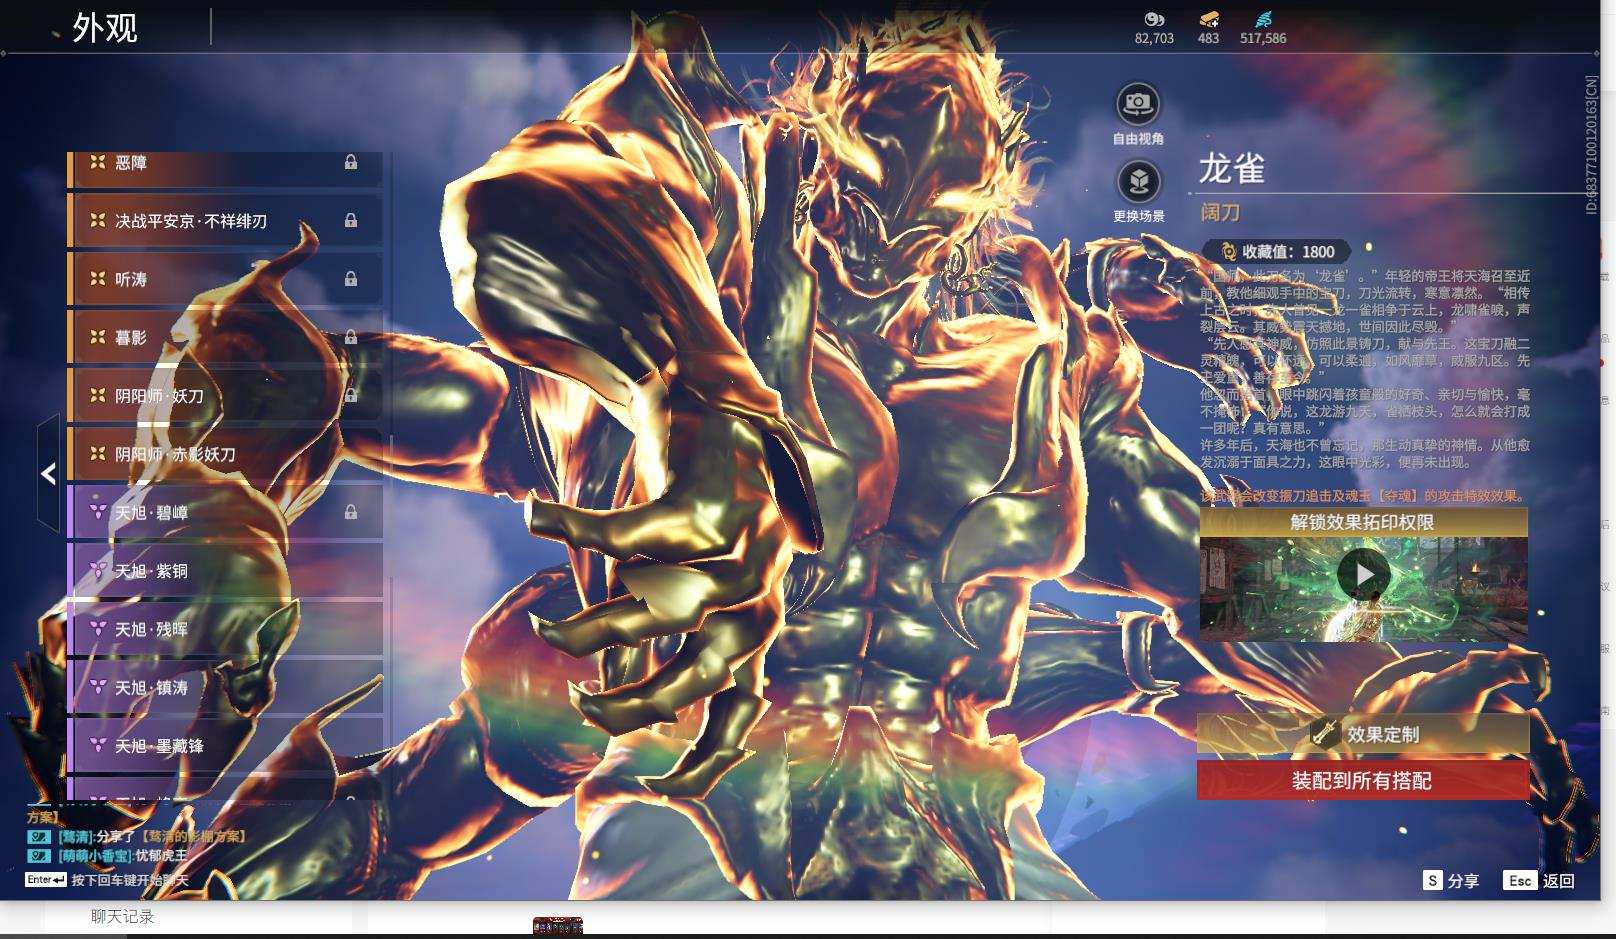Viewport: 1616px width, 939px height.
Task: Click the chat channel icon beside 忧郁虎王 message
Action: [38, 856]
